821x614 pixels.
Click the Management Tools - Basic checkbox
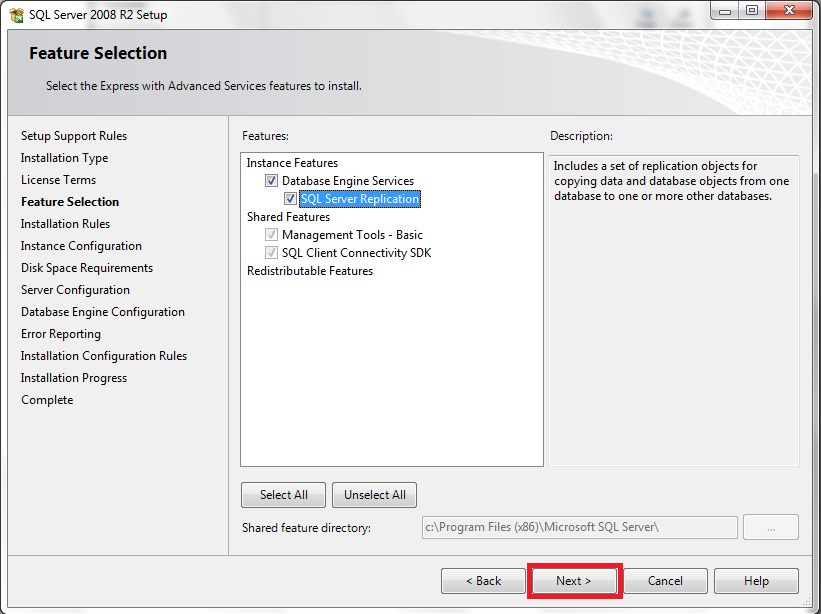point(271,235)
